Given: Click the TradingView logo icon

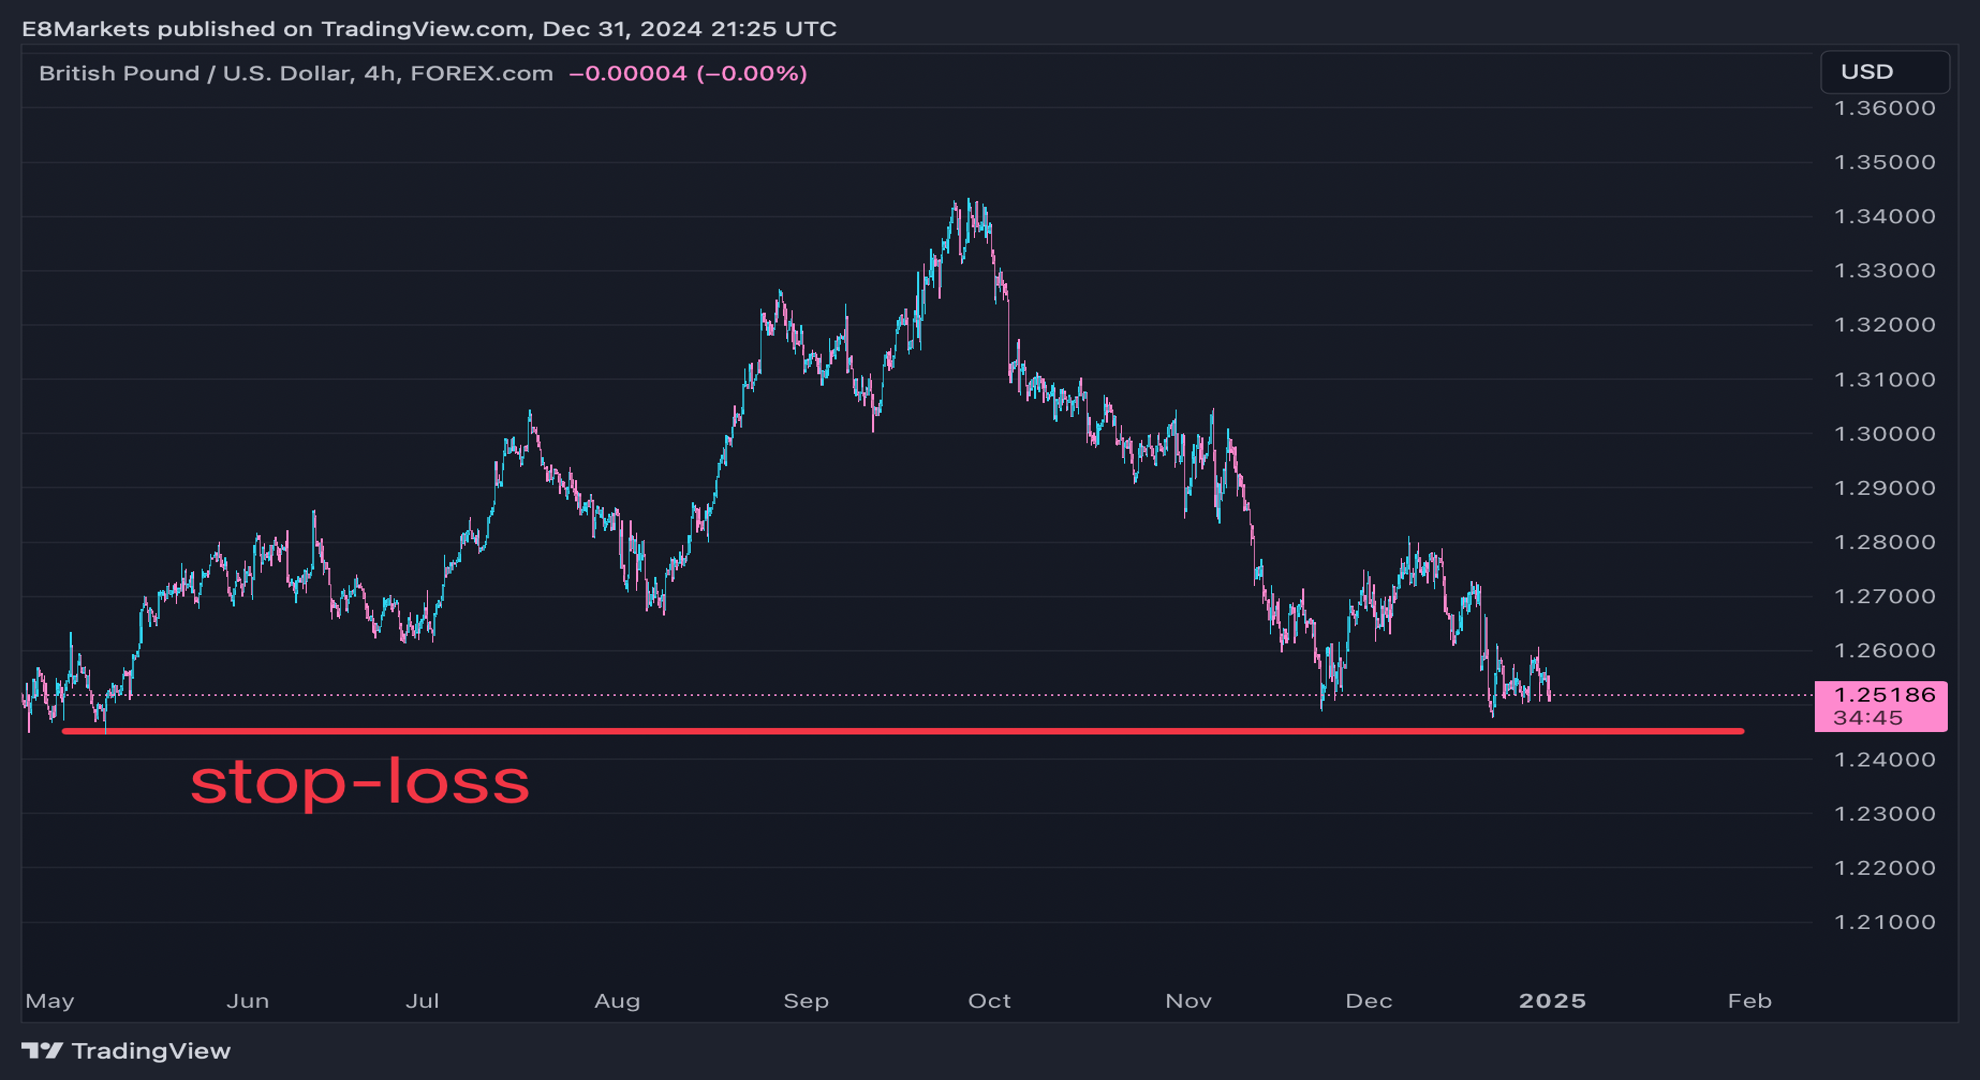Looking at the screenshot, I should pos(42,1051).
